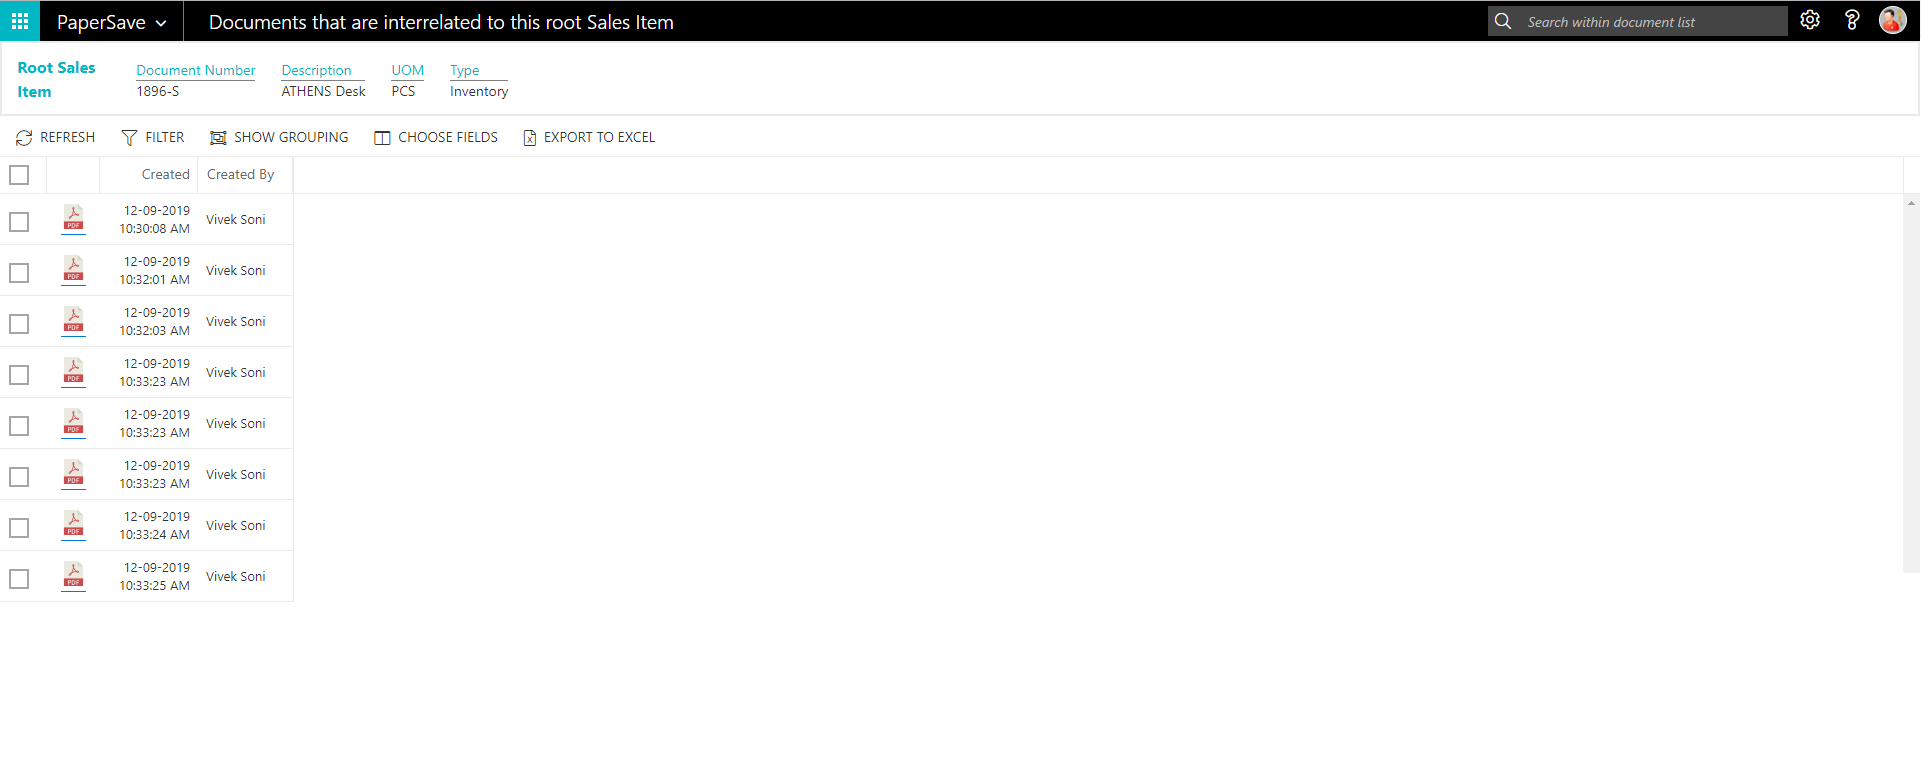The width and height of the screenshot is (1921, 760).
Task: Focus the Search within document list field
Action: [x=1650, y=22]
